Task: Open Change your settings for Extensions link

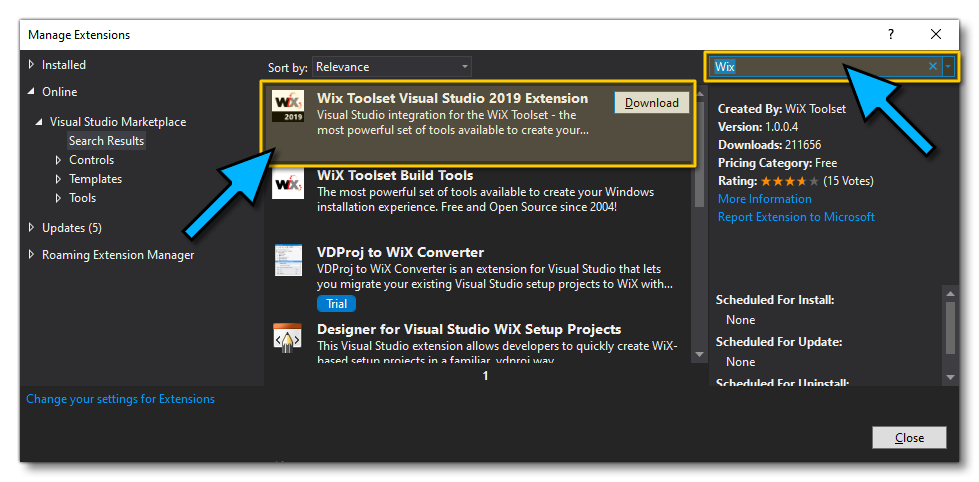Action: click(x=121, y=398)
